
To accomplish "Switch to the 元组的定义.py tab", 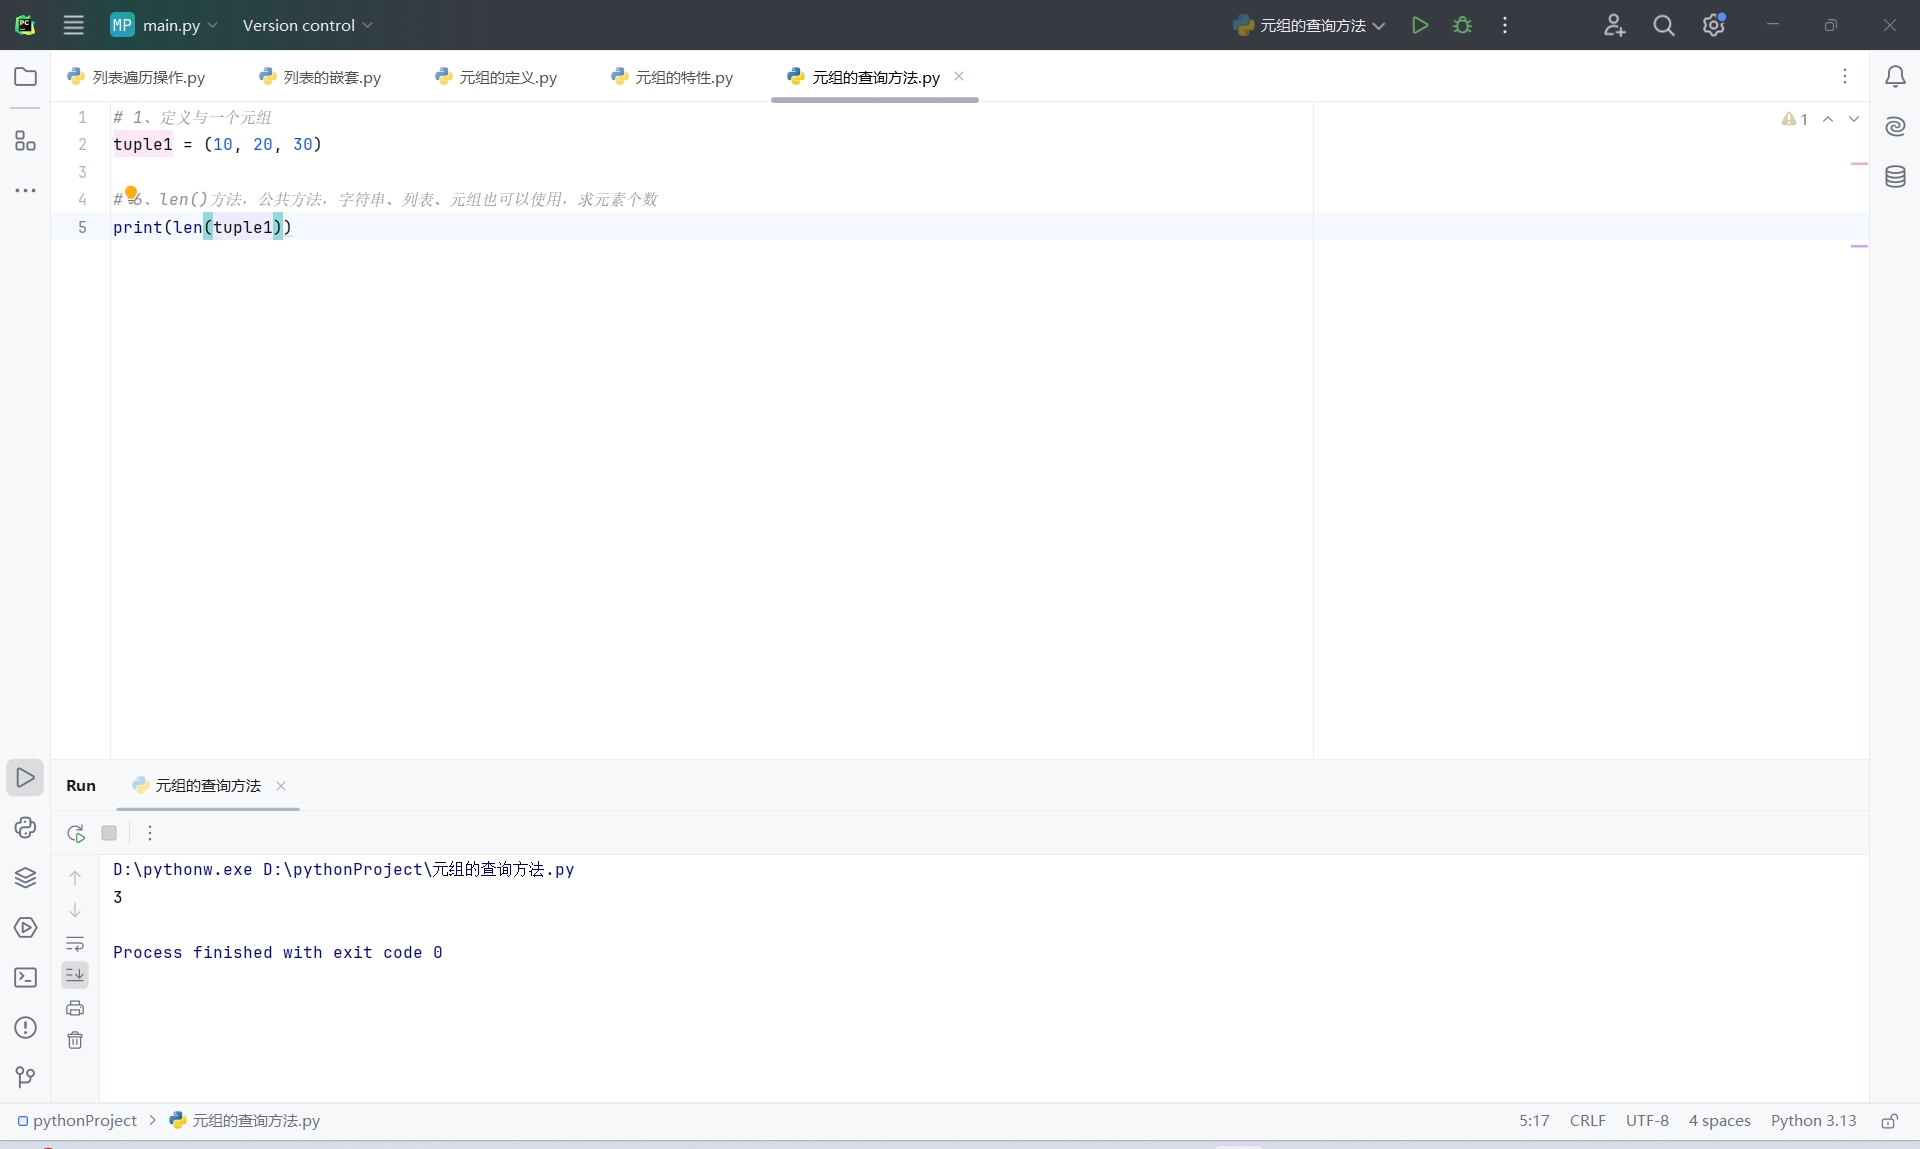I will pyautogui.click(x=497, y=77).
